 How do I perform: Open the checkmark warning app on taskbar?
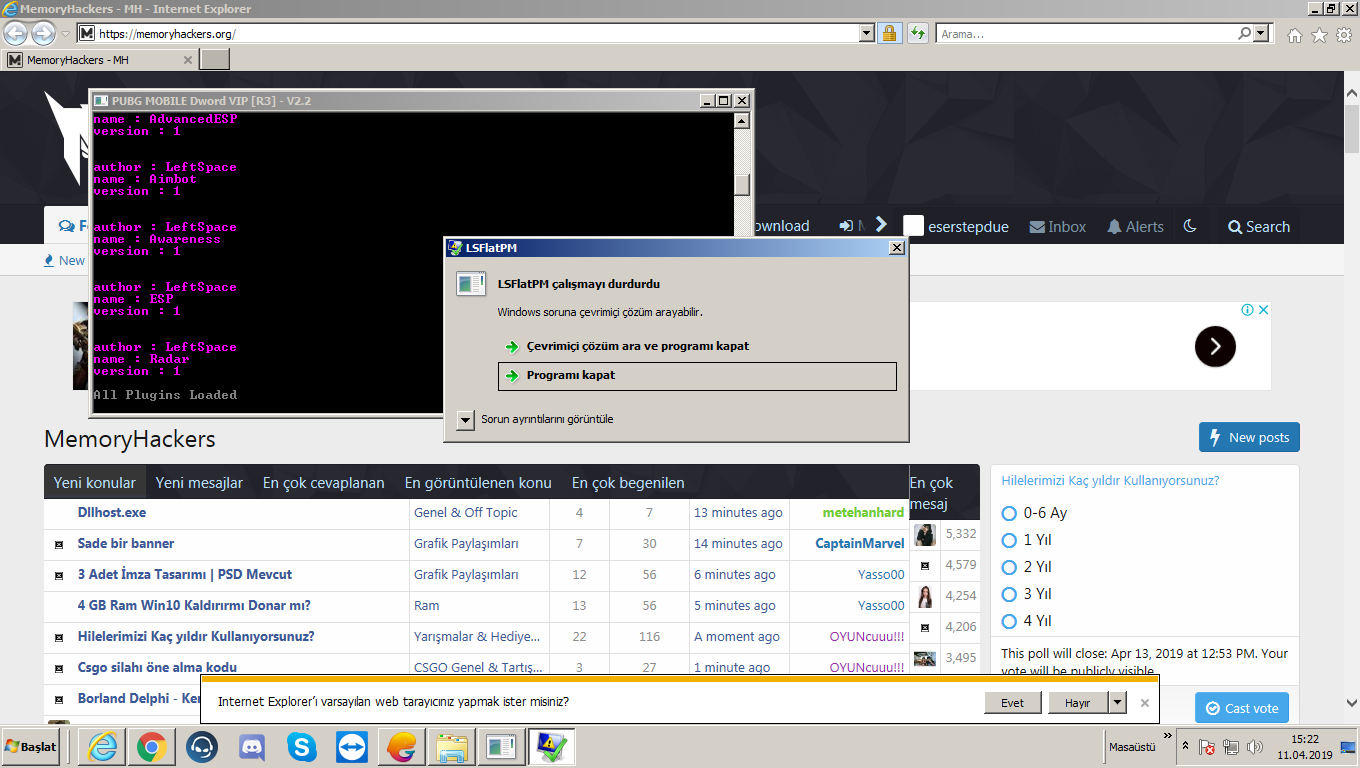click(552, 746)
